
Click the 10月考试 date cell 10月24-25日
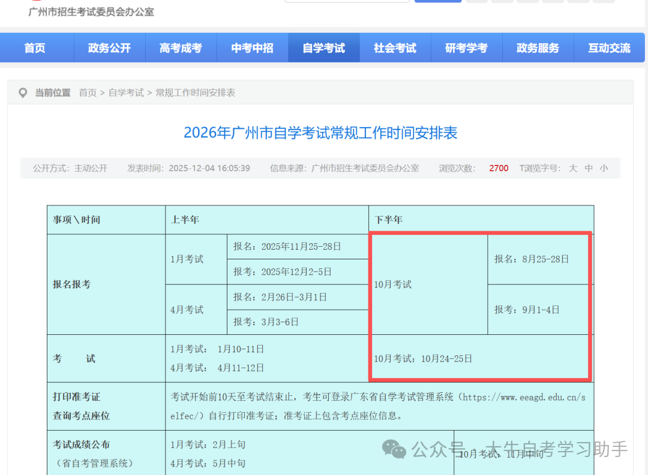tap(422, 358)
